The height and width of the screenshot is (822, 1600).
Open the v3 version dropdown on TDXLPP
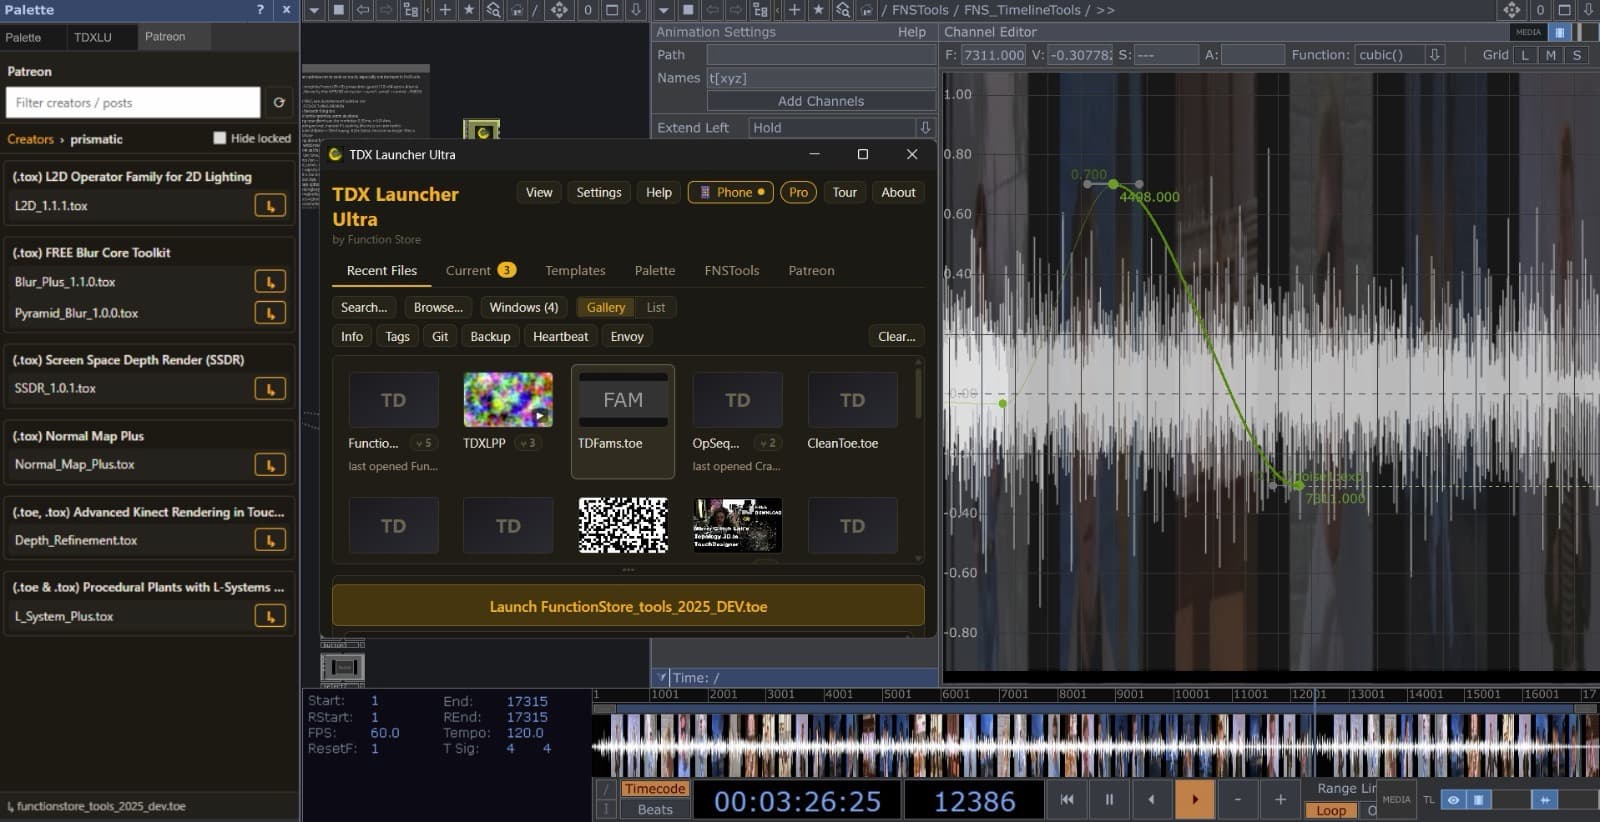pos(527,443)
